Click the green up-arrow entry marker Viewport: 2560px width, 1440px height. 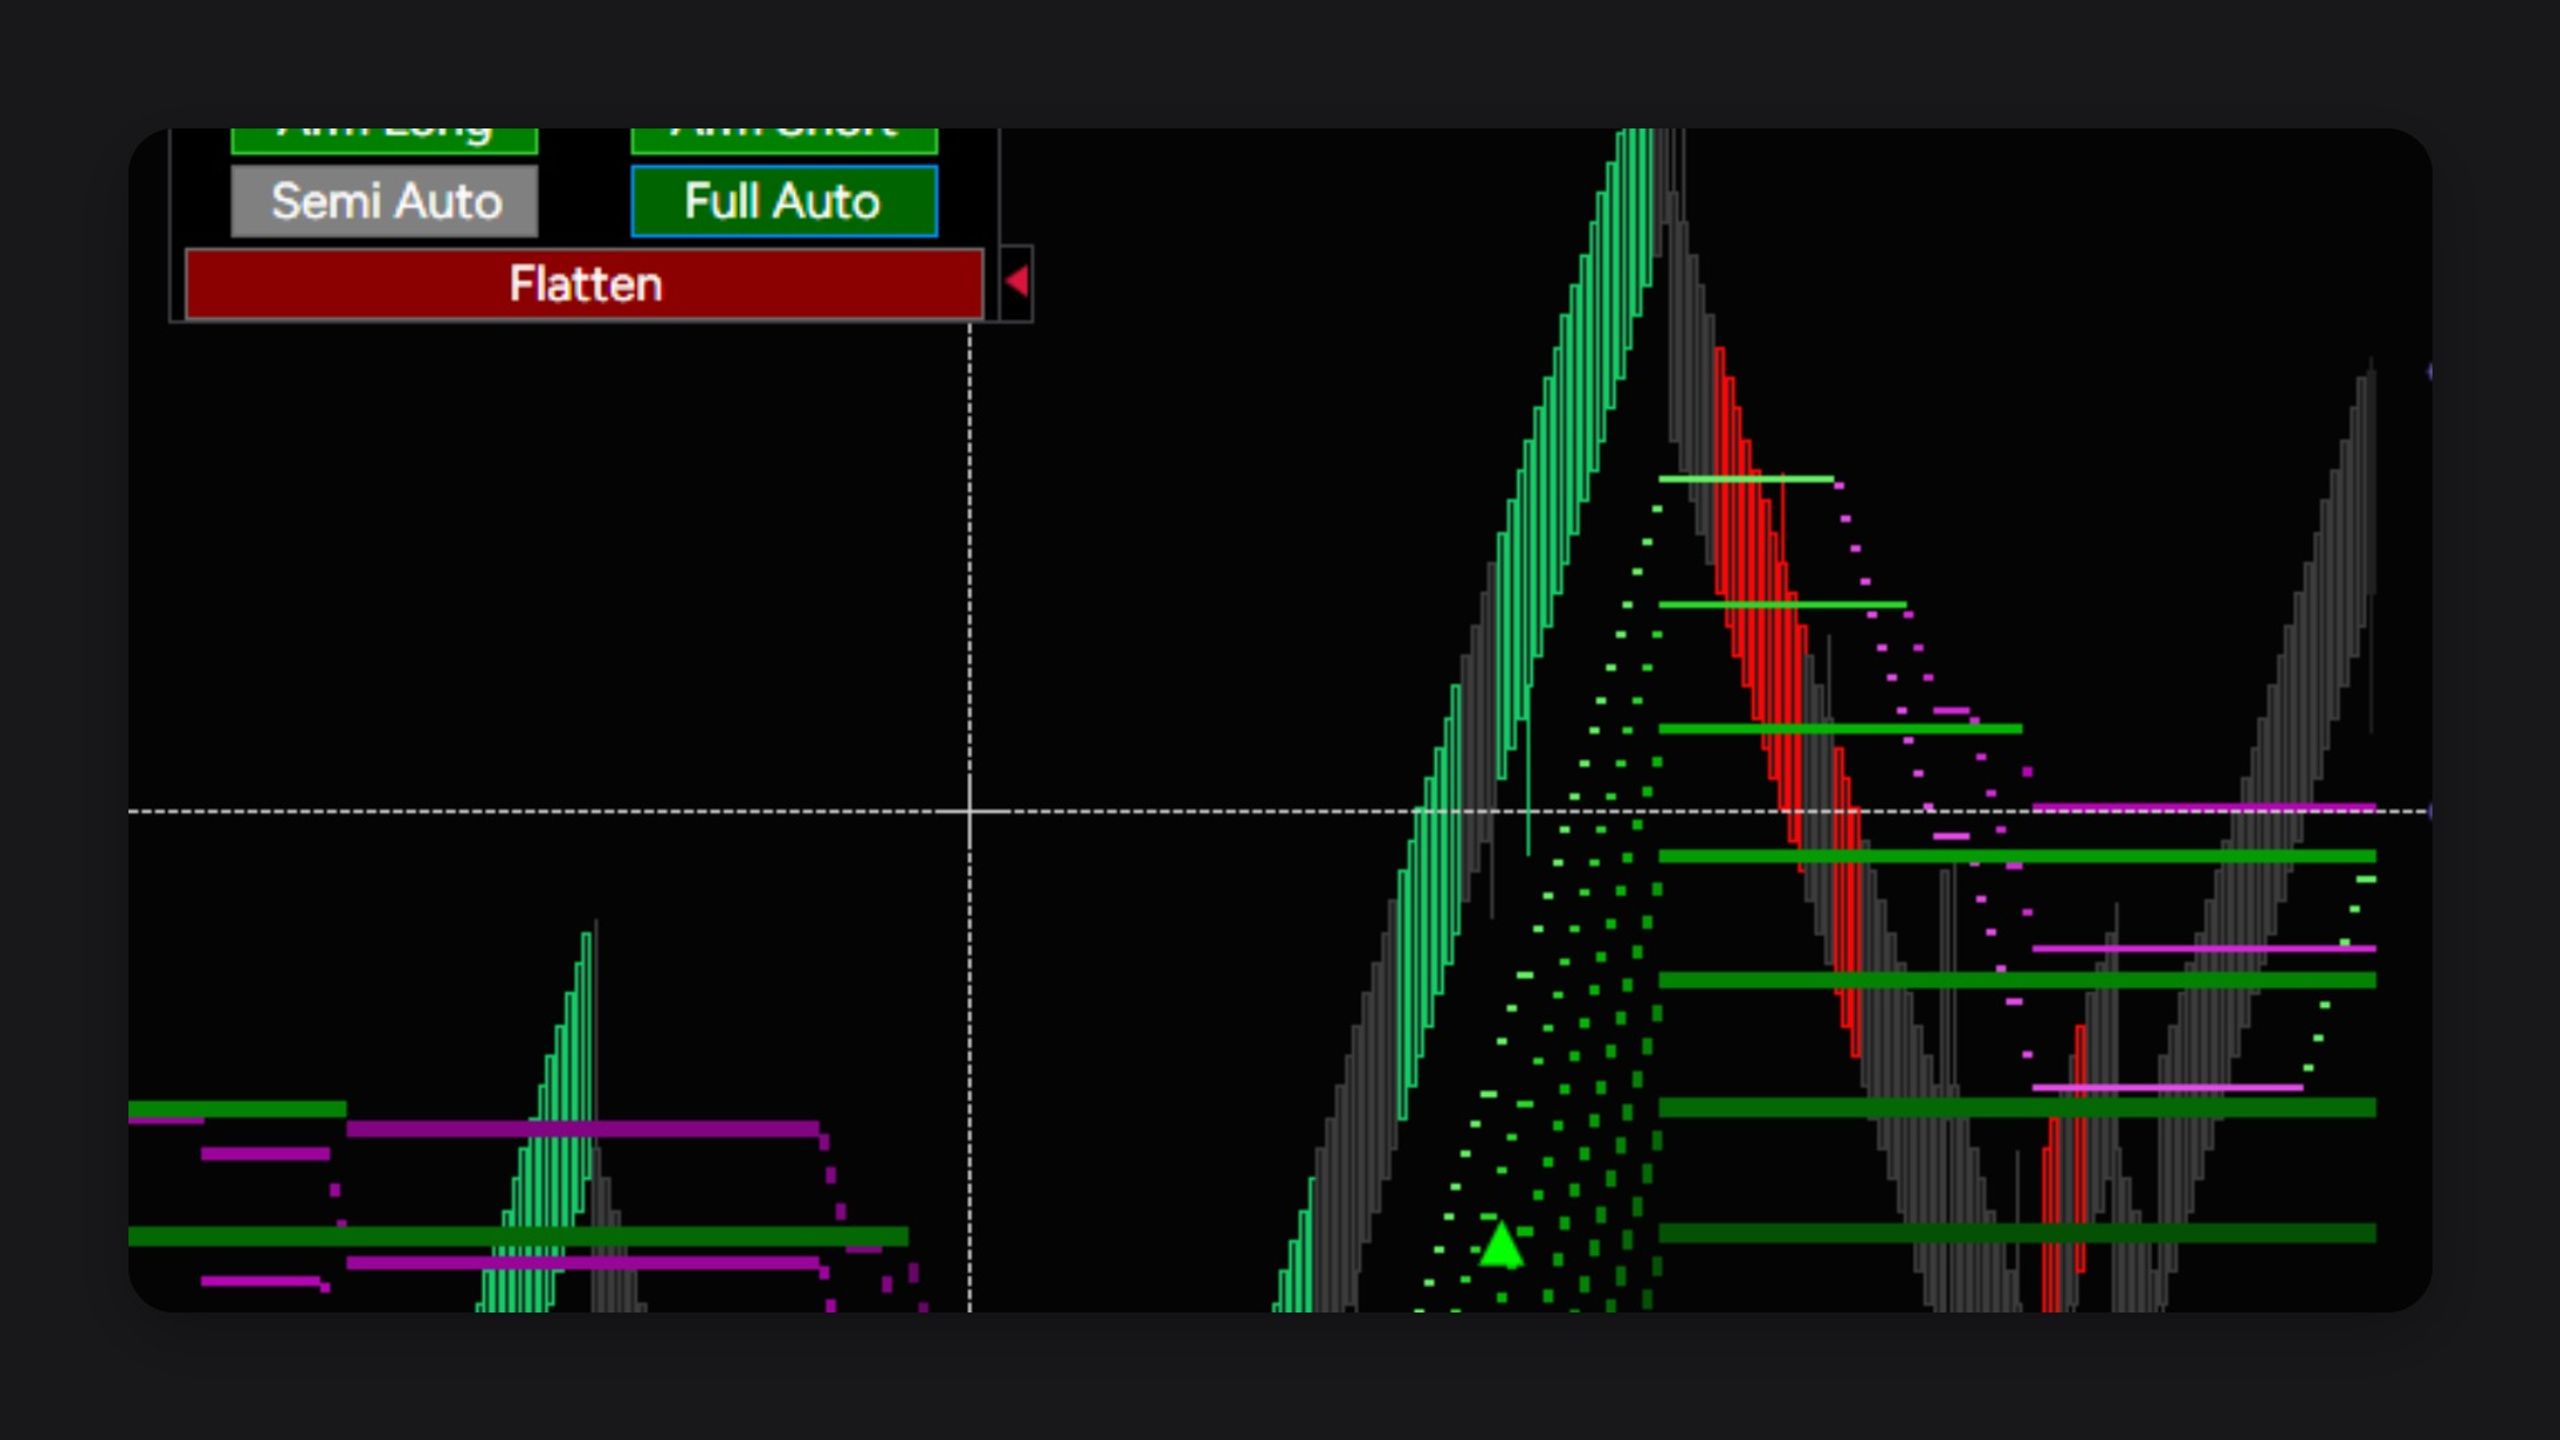[x=1500, y=1243]
